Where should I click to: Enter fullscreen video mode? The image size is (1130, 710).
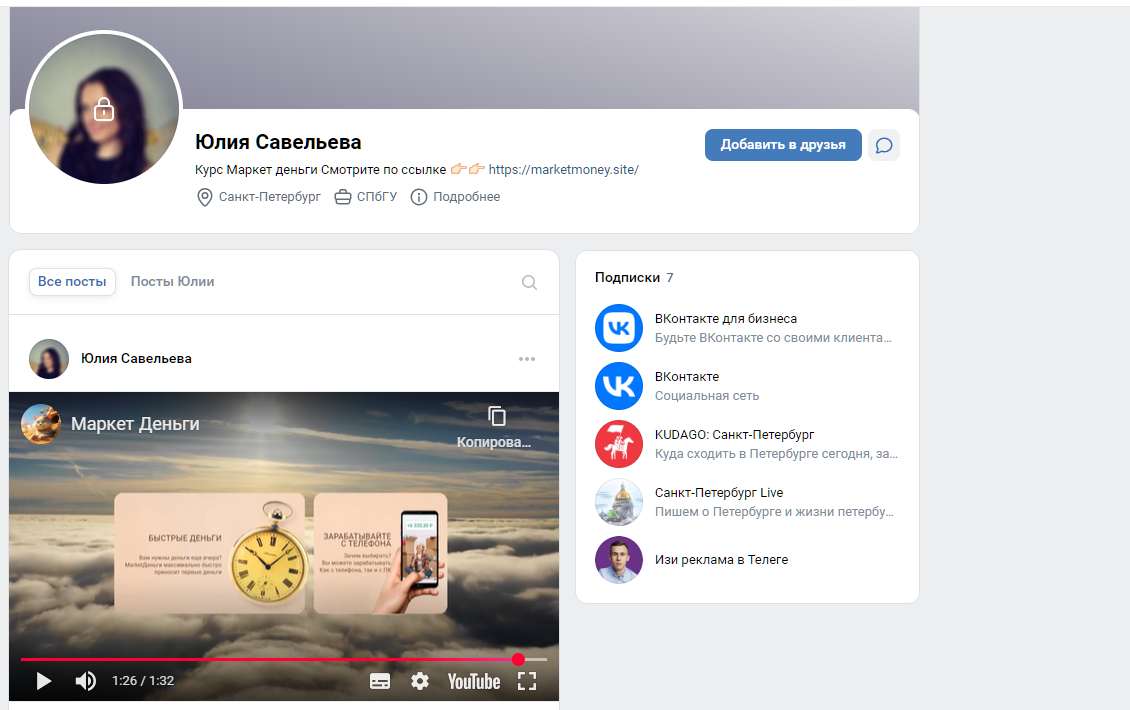527,681
